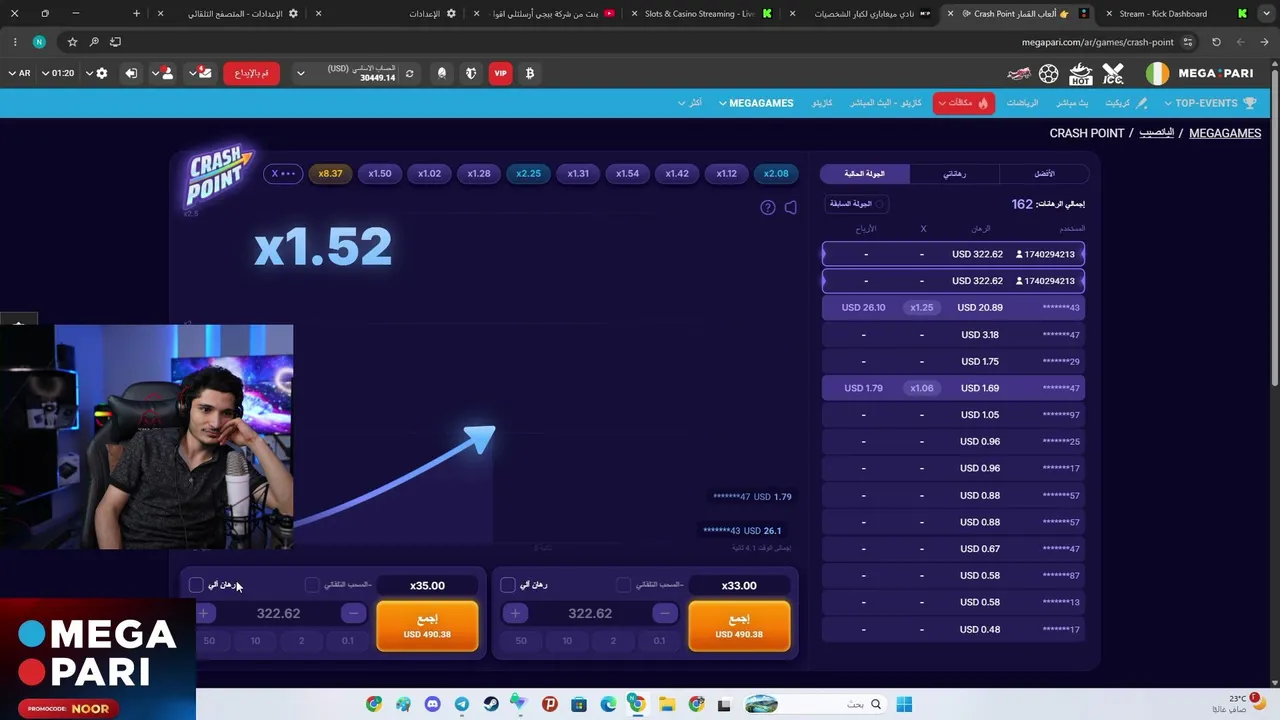Toggle auto cashout checkbox in x35.00 panel
Viewport: 1280px width, 720px height.
coord(312,585)
